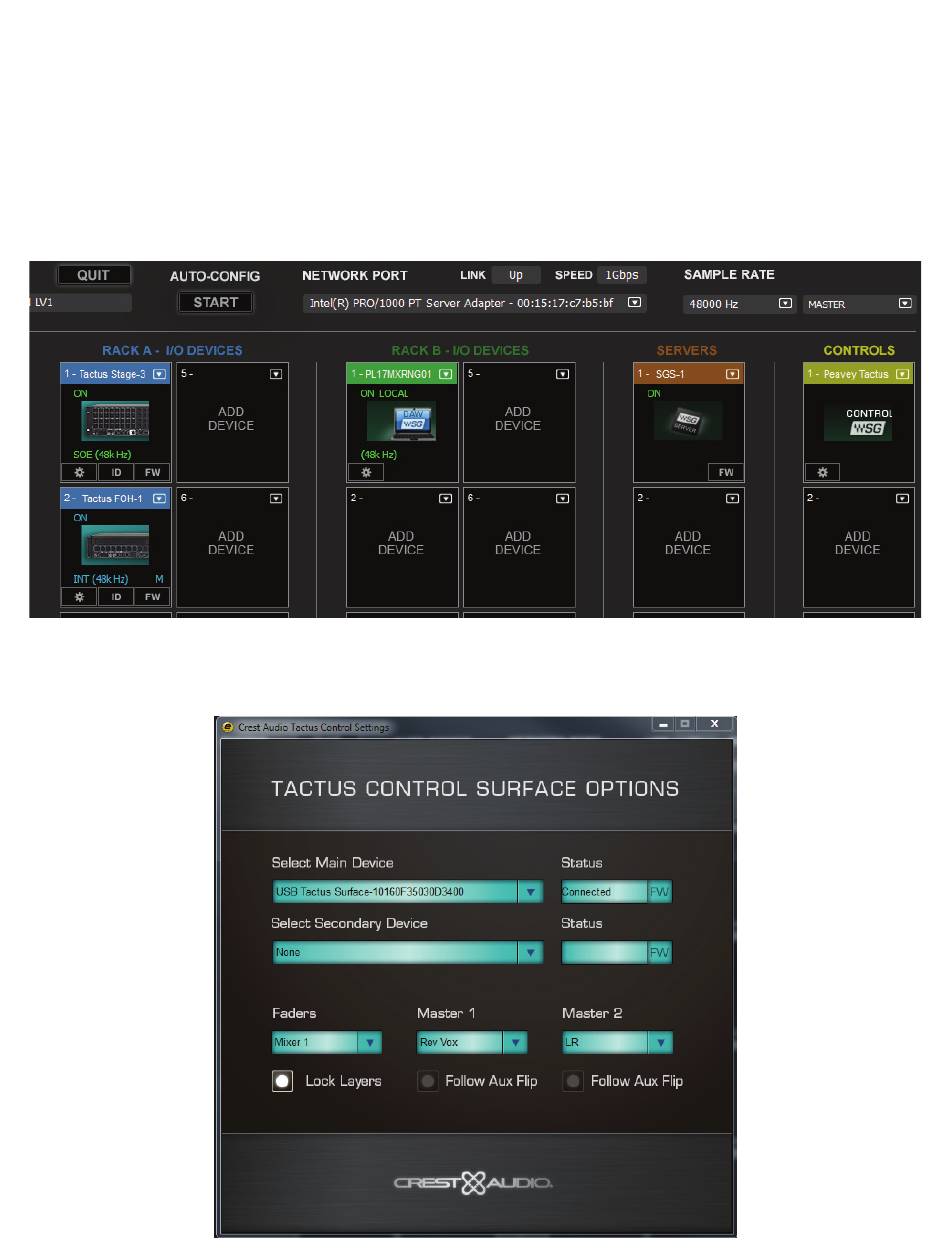Open gear settings for Peavey Tactus control

[823, 472]
